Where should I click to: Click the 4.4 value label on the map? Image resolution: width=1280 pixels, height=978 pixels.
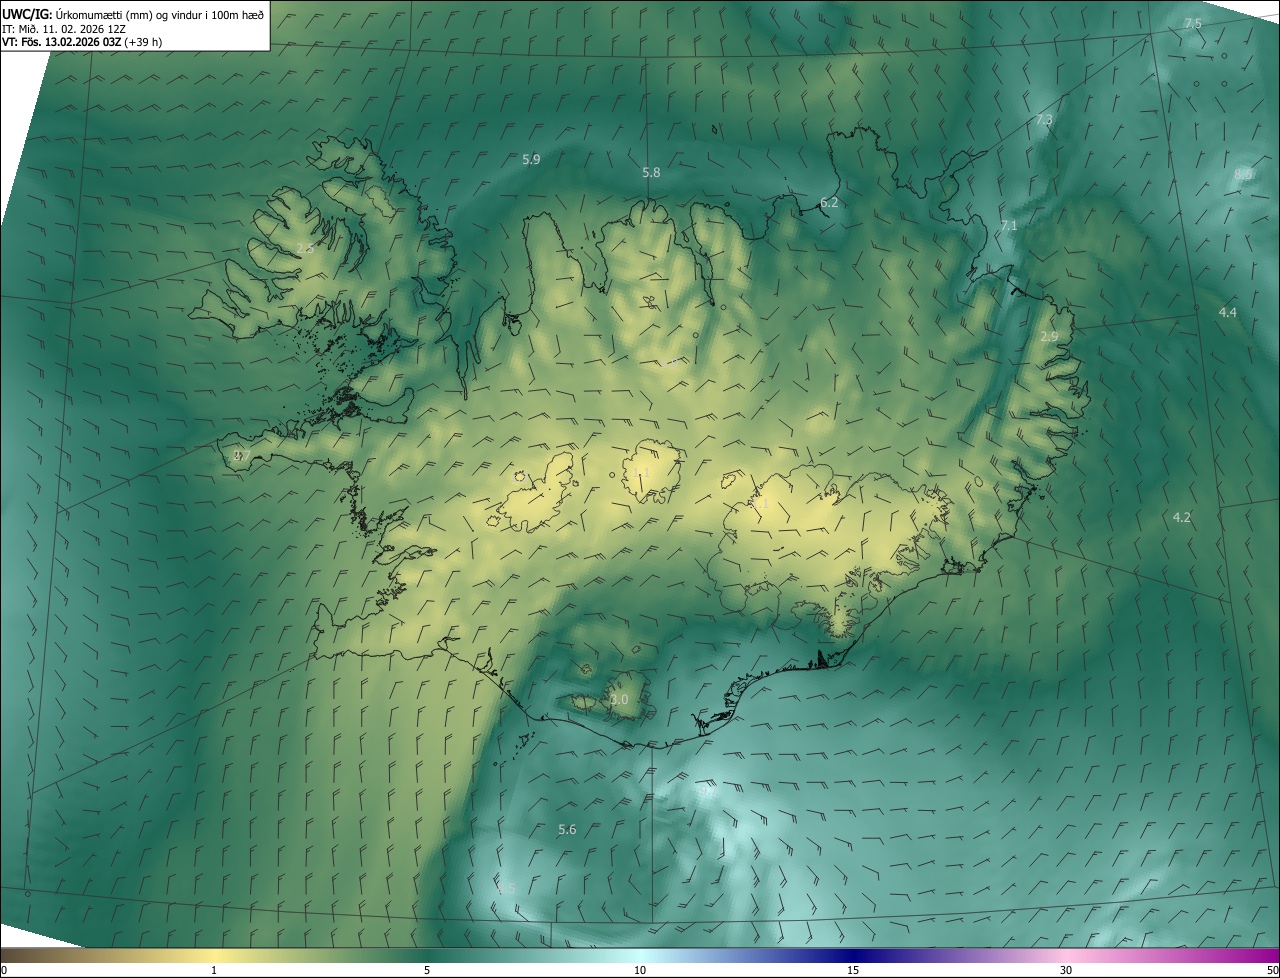(1228, 313)
